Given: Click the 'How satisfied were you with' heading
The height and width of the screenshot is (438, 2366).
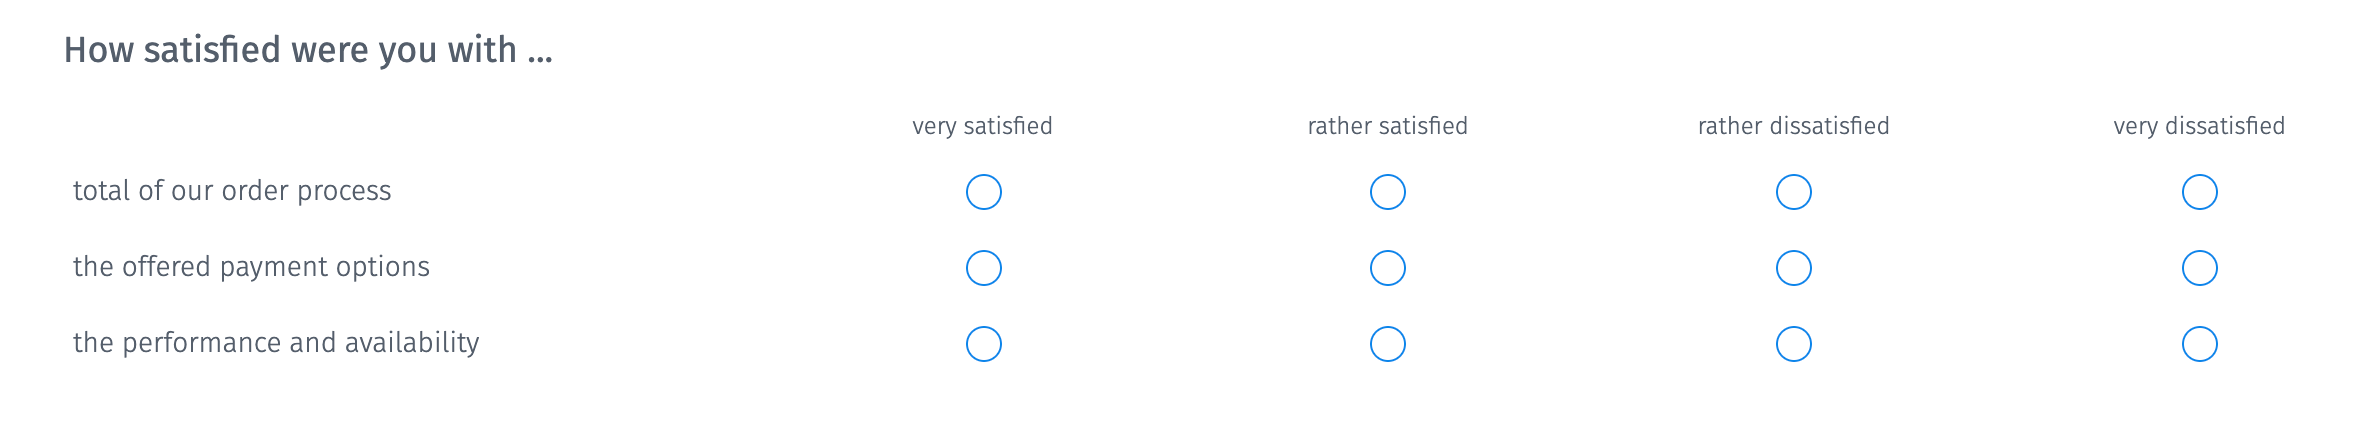Looking at the screenshot, I should [308, 50].
